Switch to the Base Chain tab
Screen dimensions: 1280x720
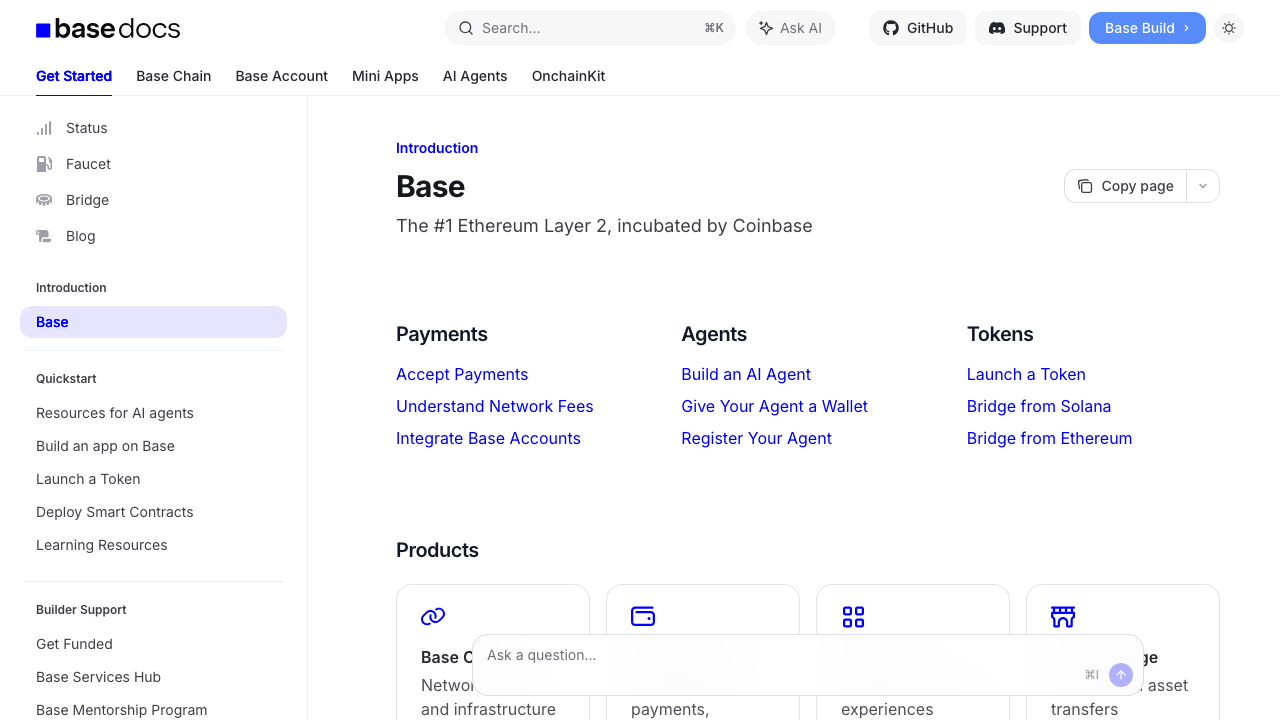[x=173, y=76]
